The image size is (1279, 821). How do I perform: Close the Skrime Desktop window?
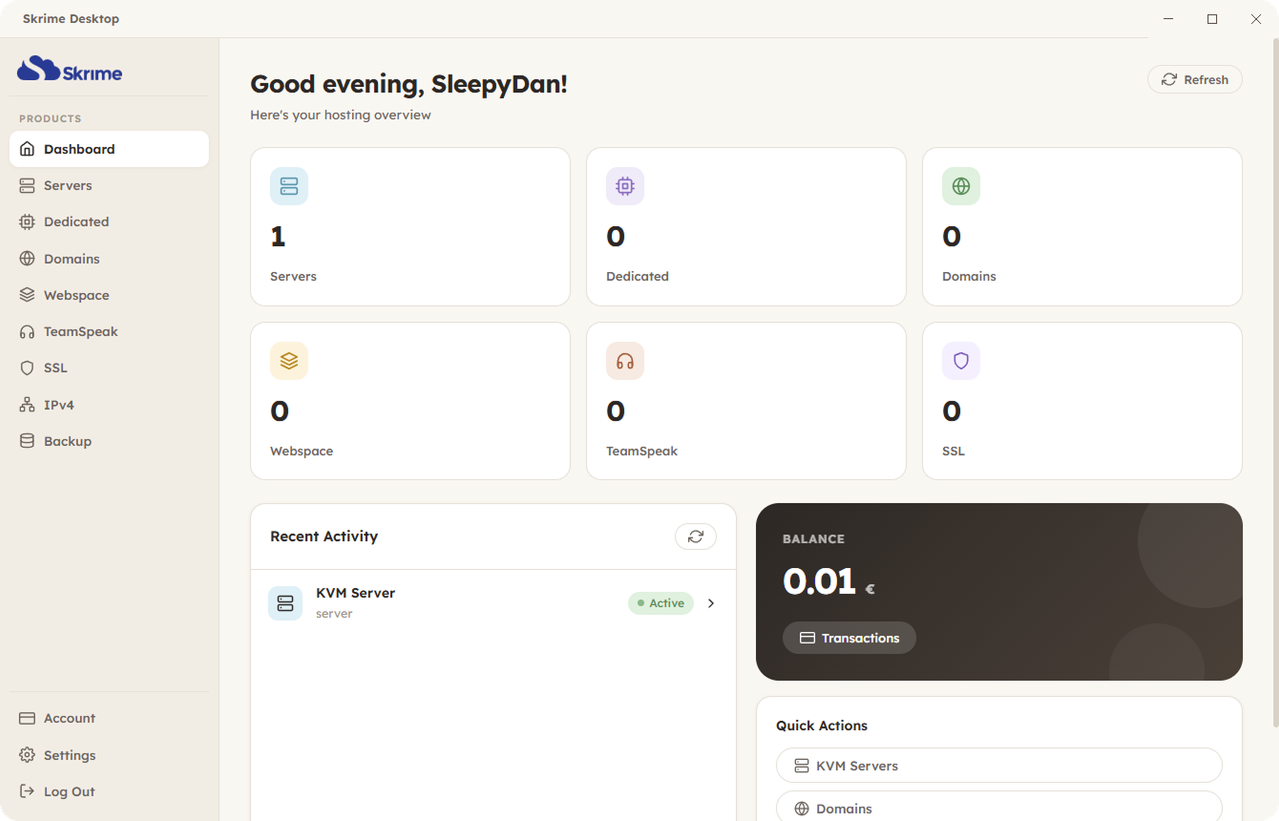1256,19
